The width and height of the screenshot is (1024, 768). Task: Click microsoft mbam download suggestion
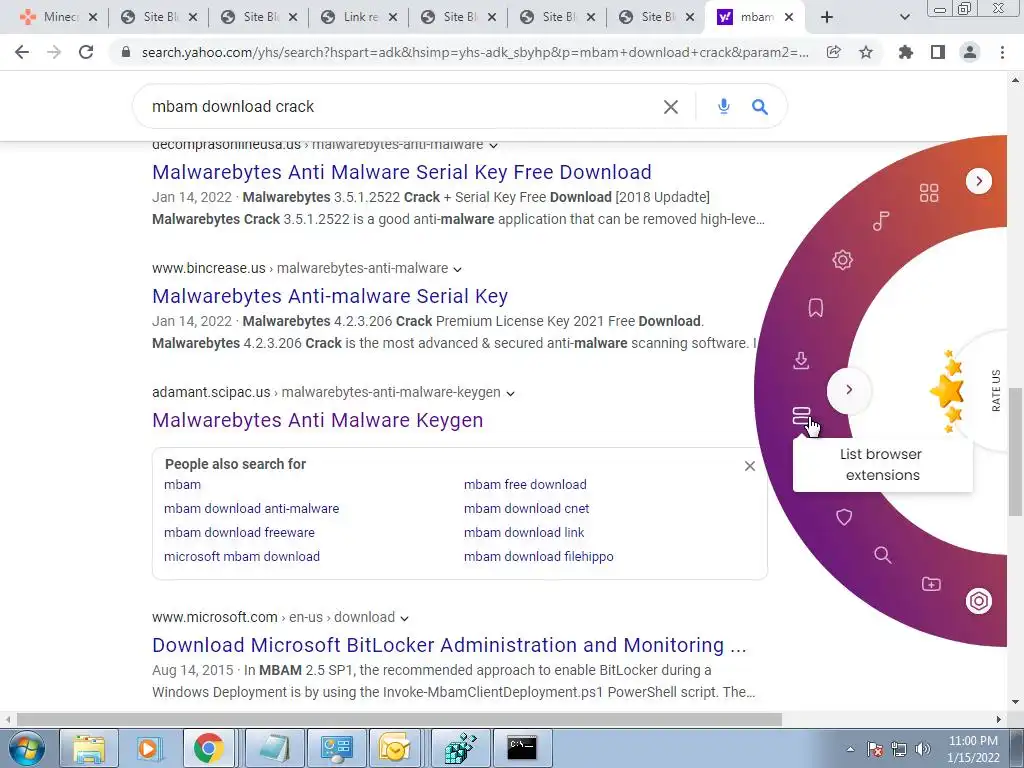(x=242, y=556)
